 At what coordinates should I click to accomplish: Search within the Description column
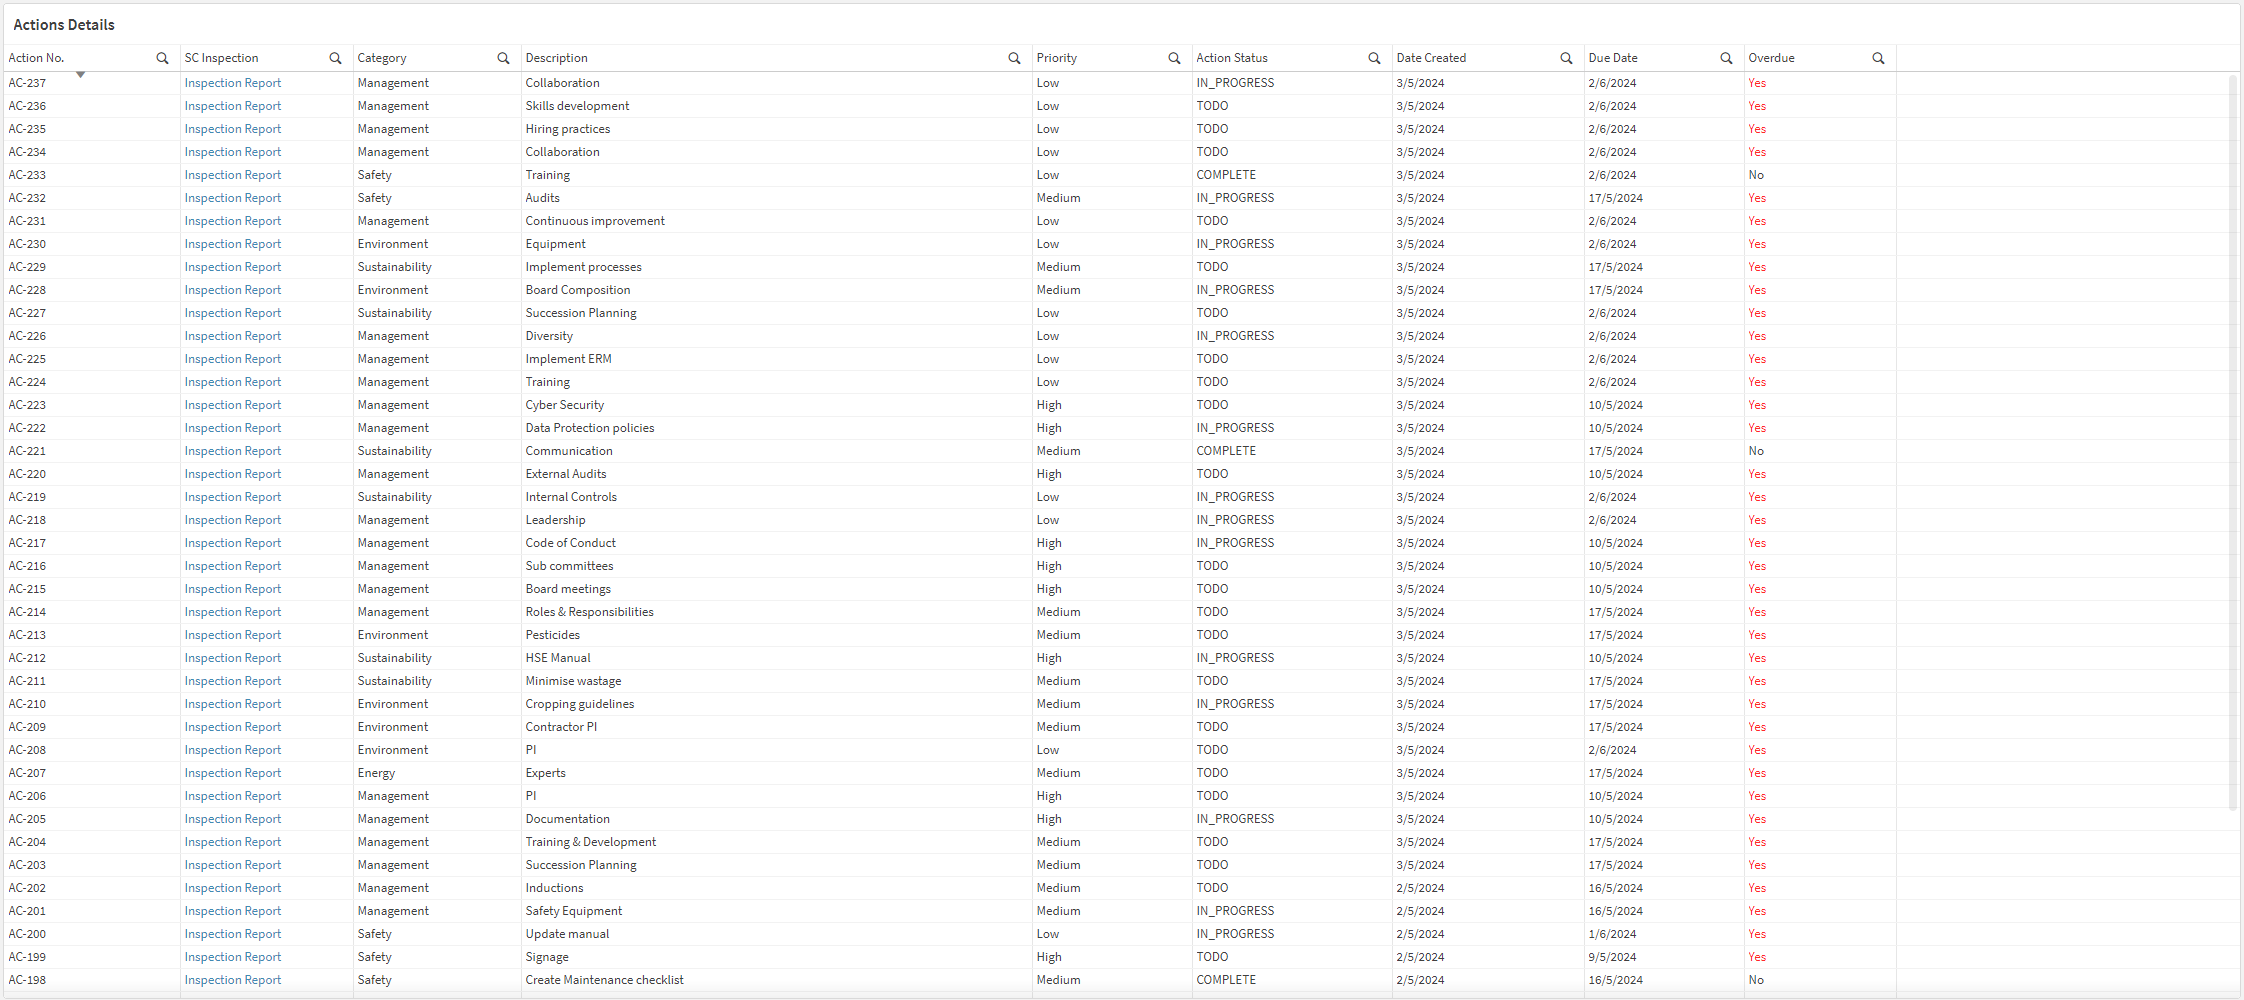[x=1014, y=58]
